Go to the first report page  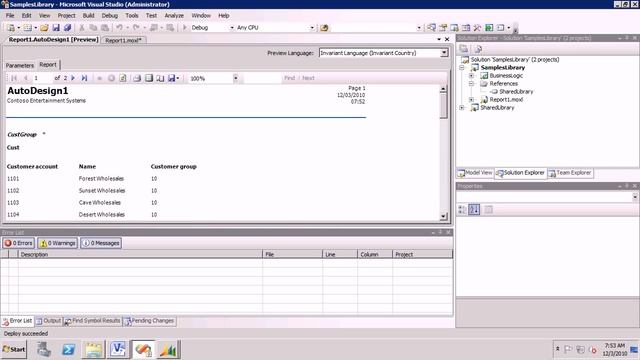(14, 78)
